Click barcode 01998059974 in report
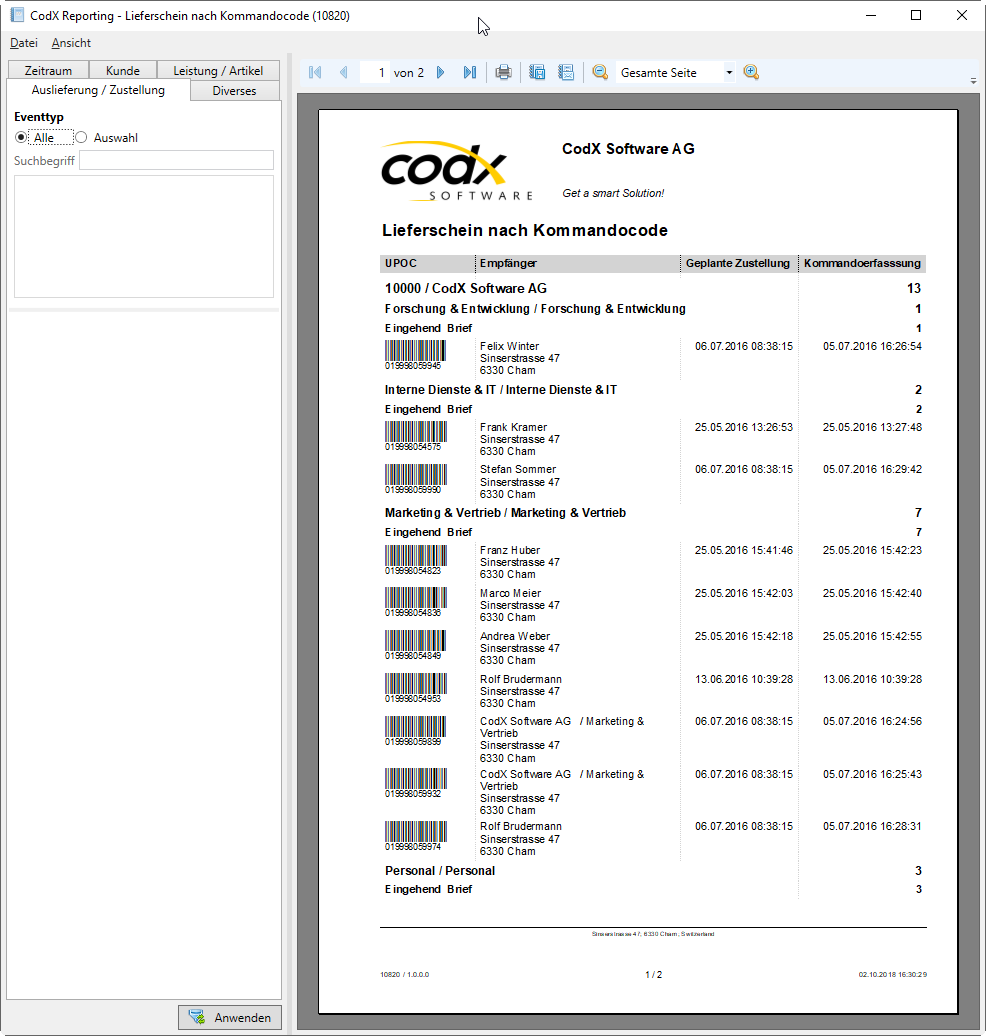Screen dimensions: 986x1036 pos(416,836)
